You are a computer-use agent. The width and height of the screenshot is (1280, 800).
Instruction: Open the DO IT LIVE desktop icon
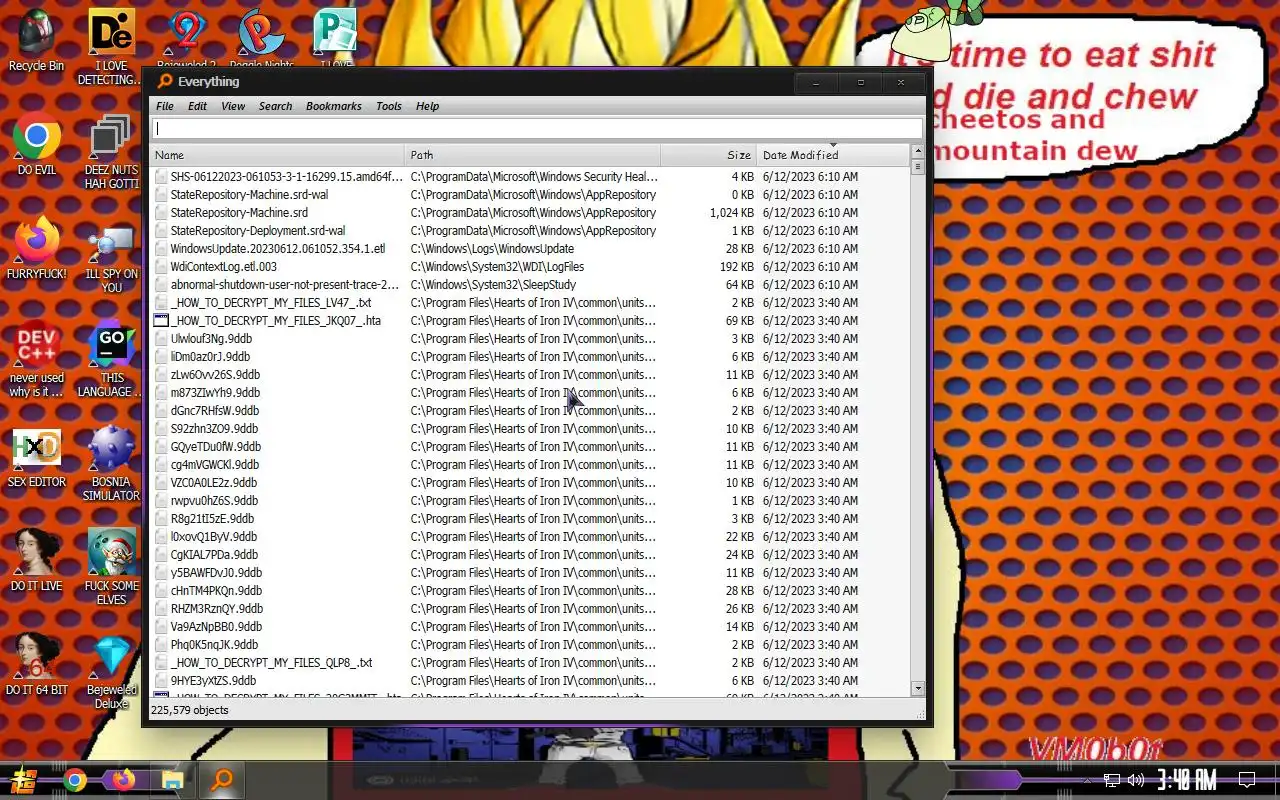pyautogui.click(x=36, y=560)
